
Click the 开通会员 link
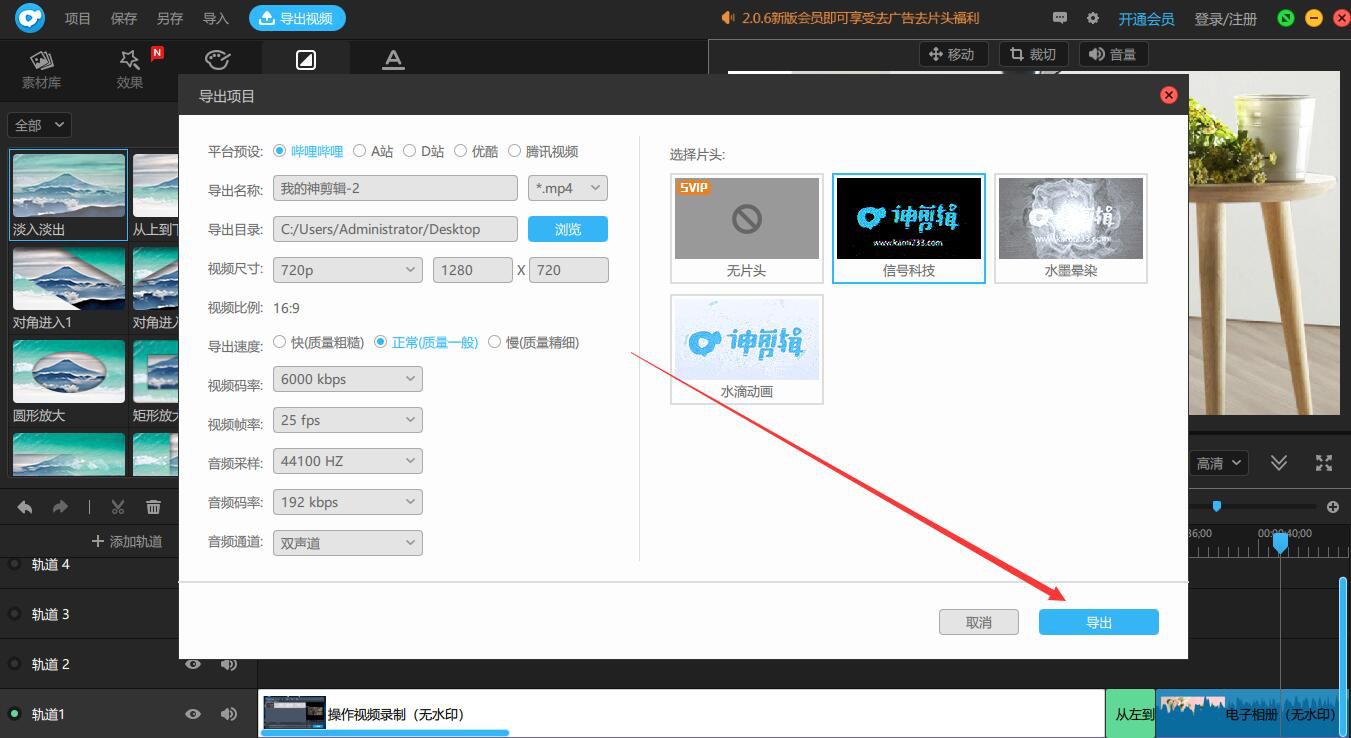pyautogui.click(x=1146, y=19)
